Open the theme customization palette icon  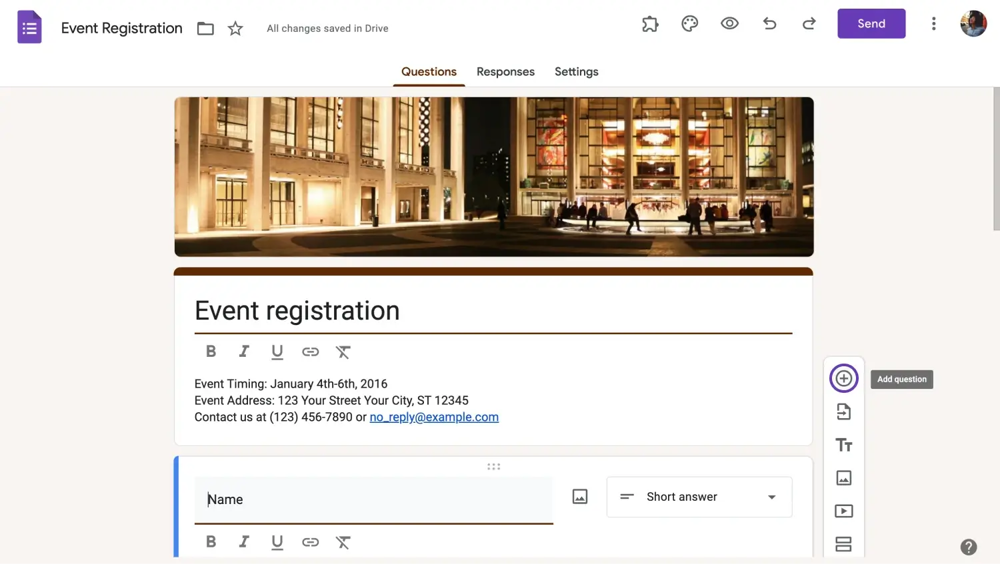690,24
